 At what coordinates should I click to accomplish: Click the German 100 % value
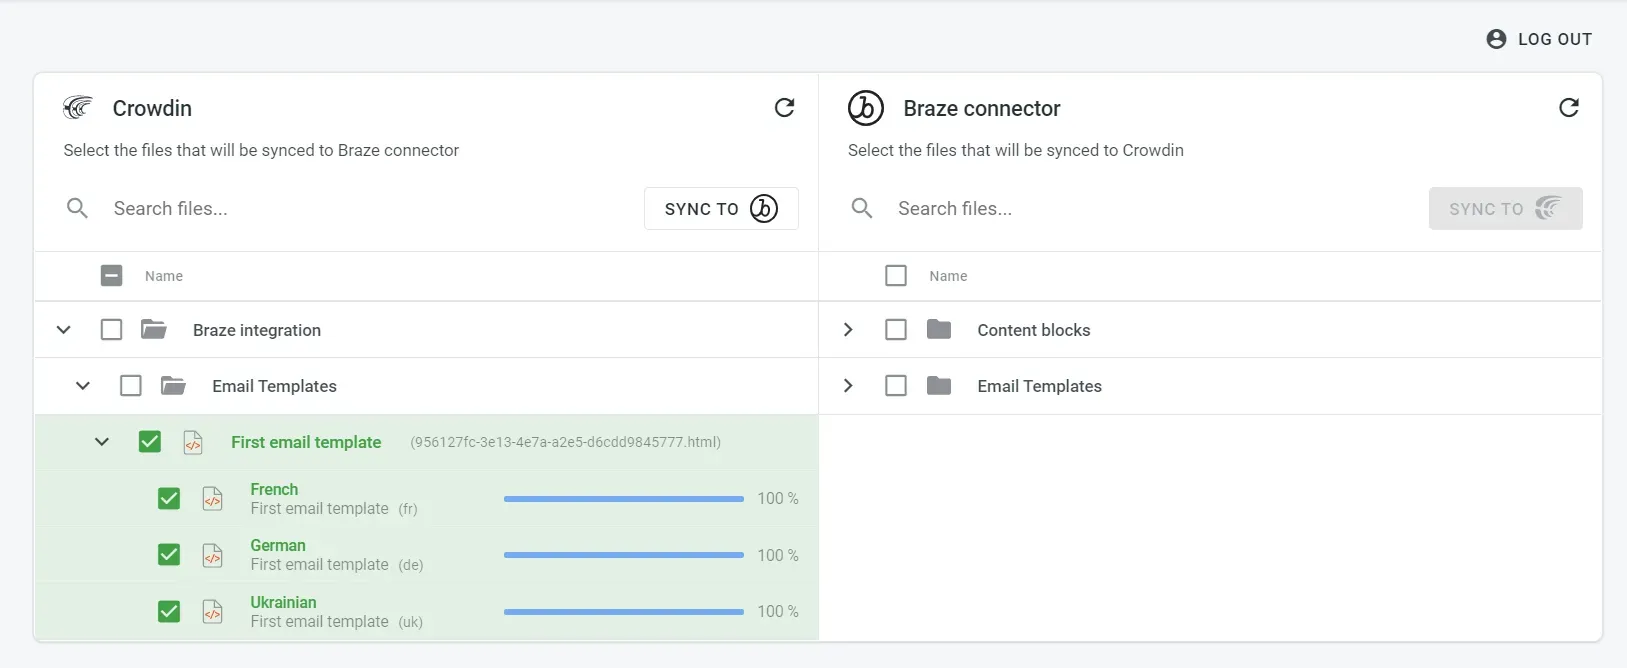point(777,555)
